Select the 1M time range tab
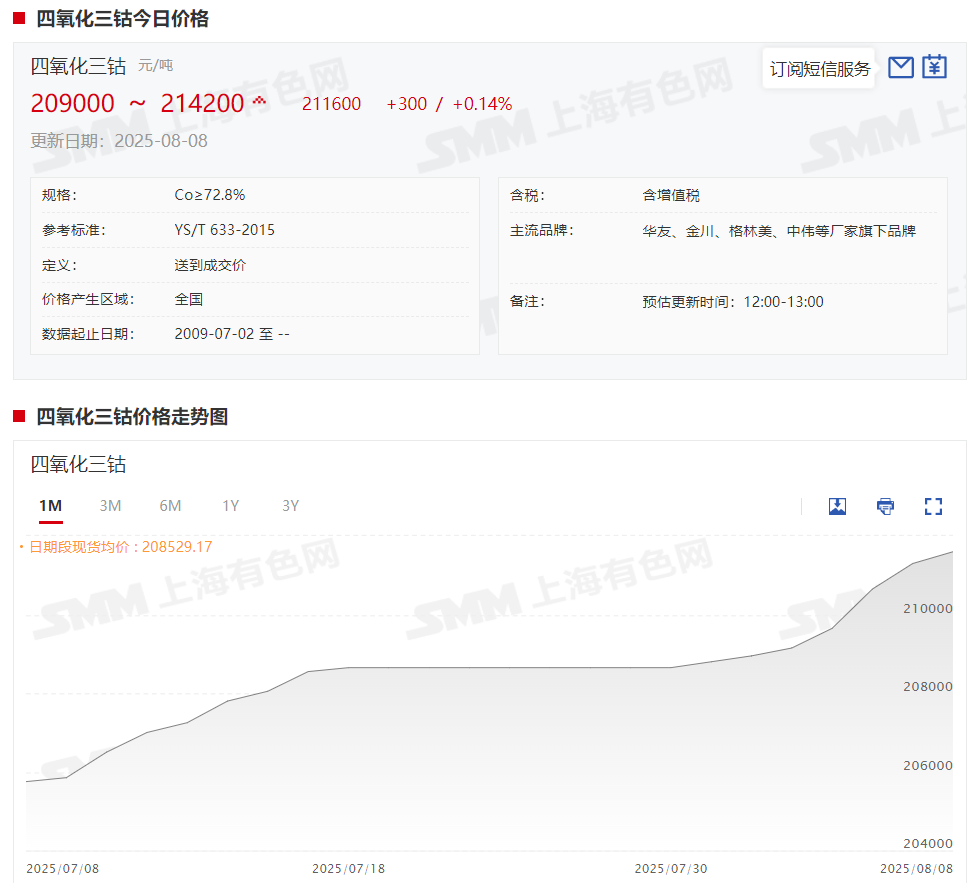The height and width of the screenshot is (883, 972). click(51, 506)
